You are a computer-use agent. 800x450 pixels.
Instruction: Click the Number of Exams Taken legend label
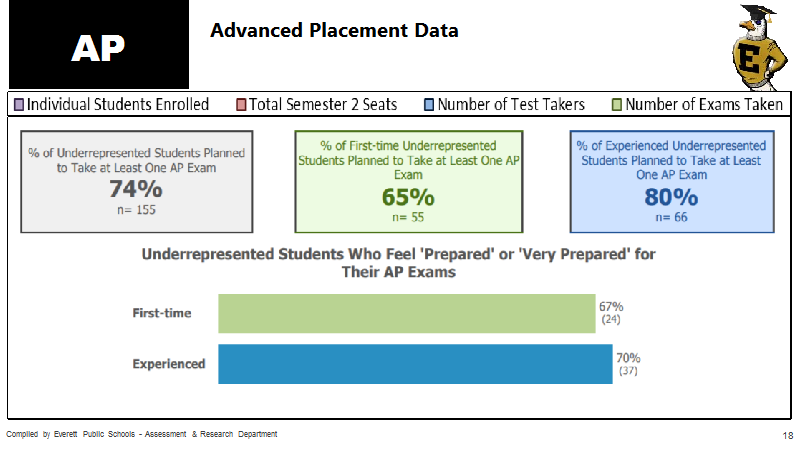pyautogui.click(x=704, y=105)
